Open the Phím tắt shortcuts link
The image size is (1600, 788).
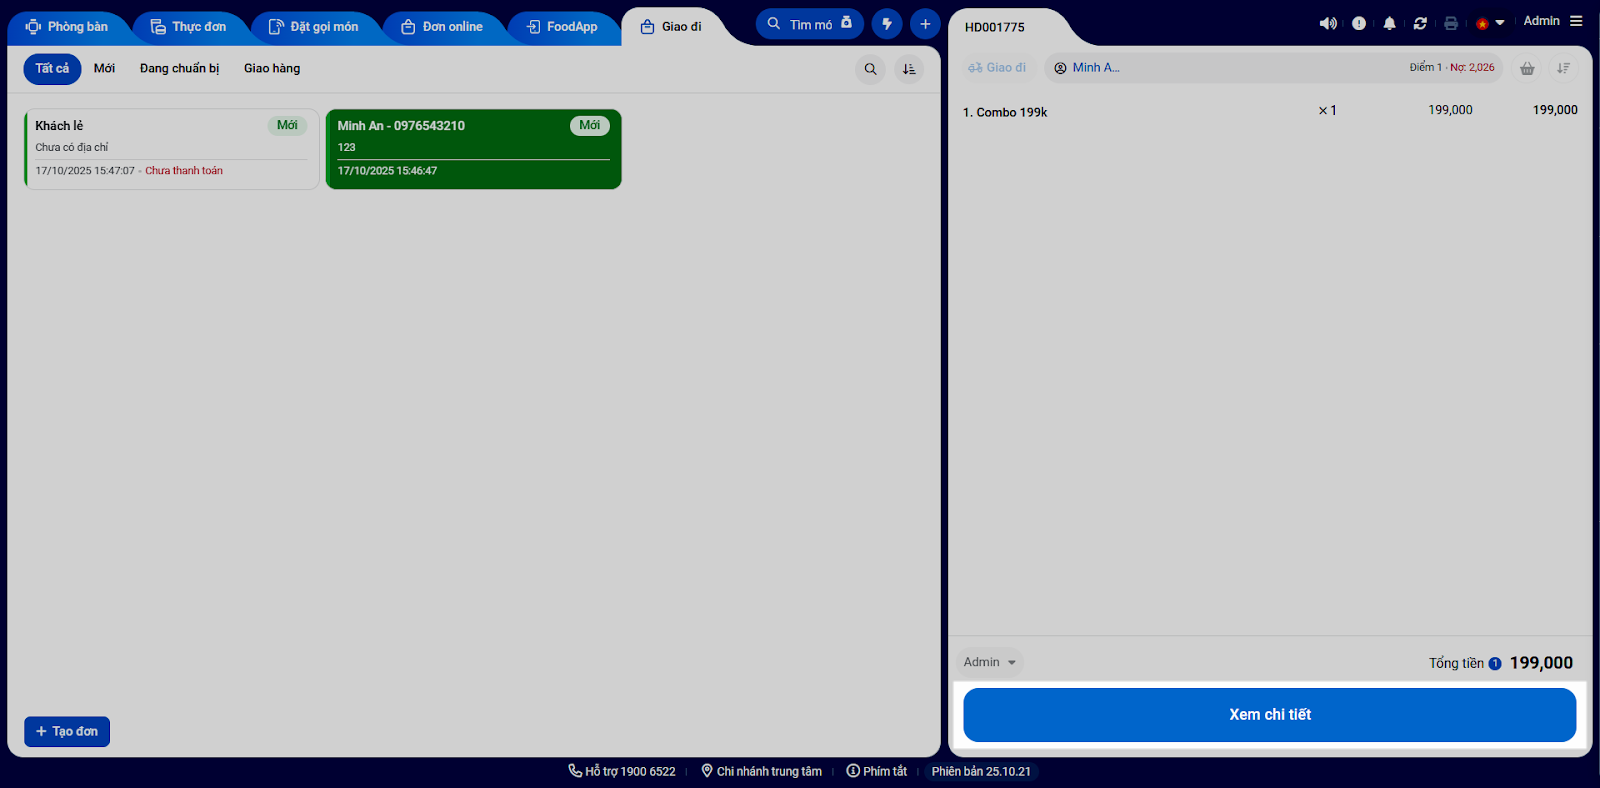point(877,771)
